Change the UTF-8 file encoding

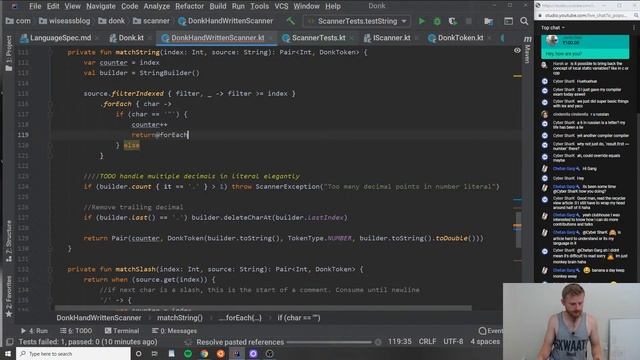pos(453,341)
